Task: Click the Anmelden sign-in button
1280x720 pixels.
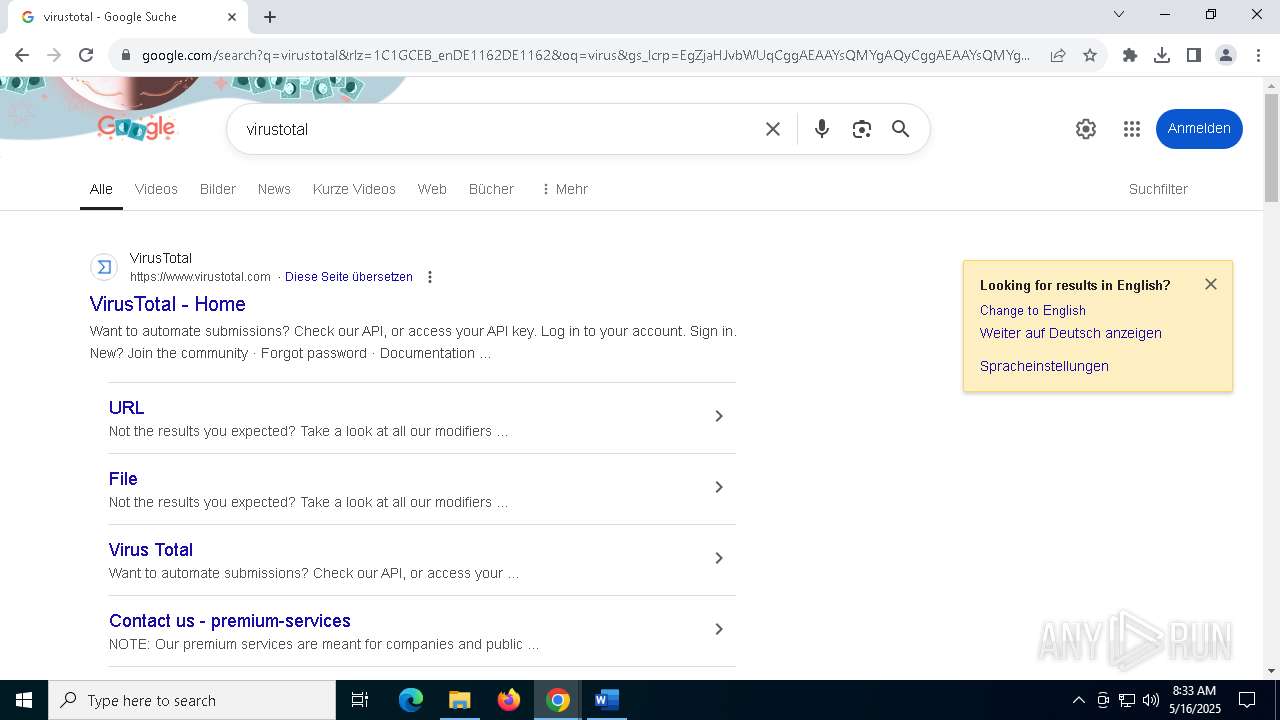Action: [1199, 128]
